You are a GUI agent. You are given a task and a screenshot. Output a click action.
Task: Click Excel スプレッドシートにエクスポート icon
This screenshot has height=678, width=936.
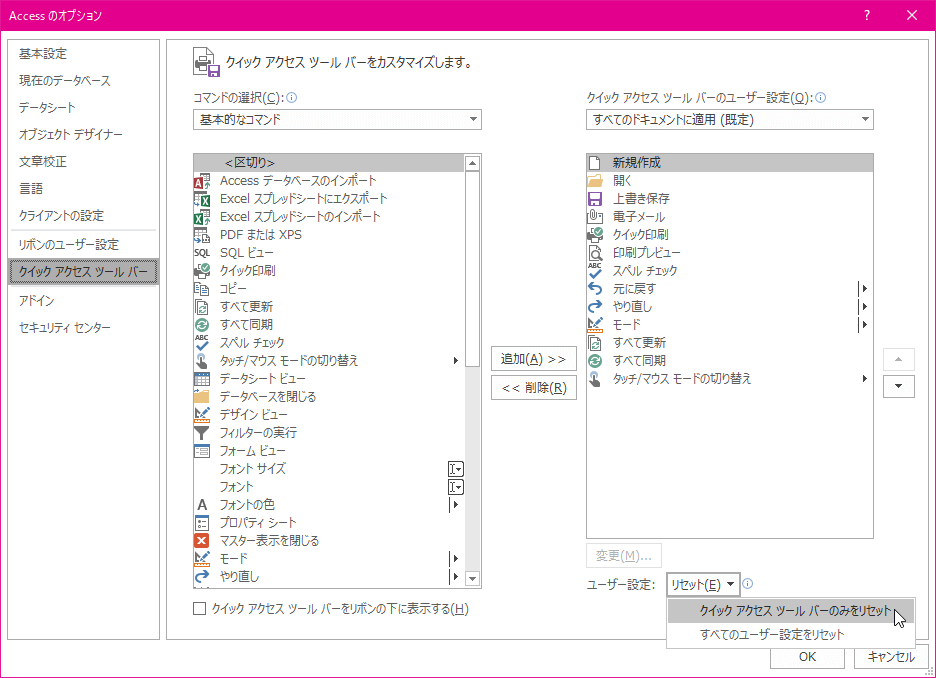(x=202, y=199)
